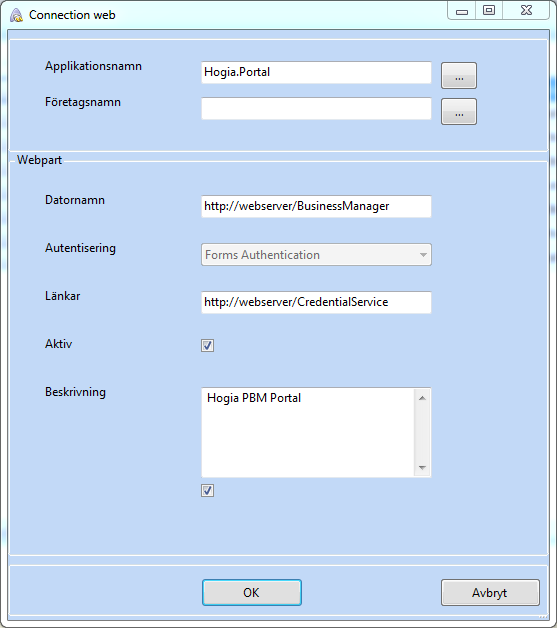Click the Datornamn label
The image size is (557, 628).
point(75,200)
